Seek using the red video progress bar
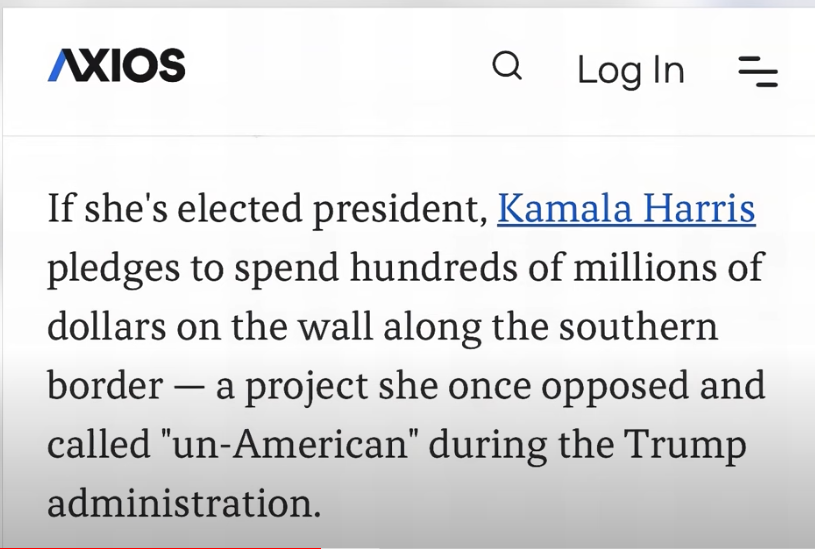The image size is (815, 549). [x=161, y=547]
